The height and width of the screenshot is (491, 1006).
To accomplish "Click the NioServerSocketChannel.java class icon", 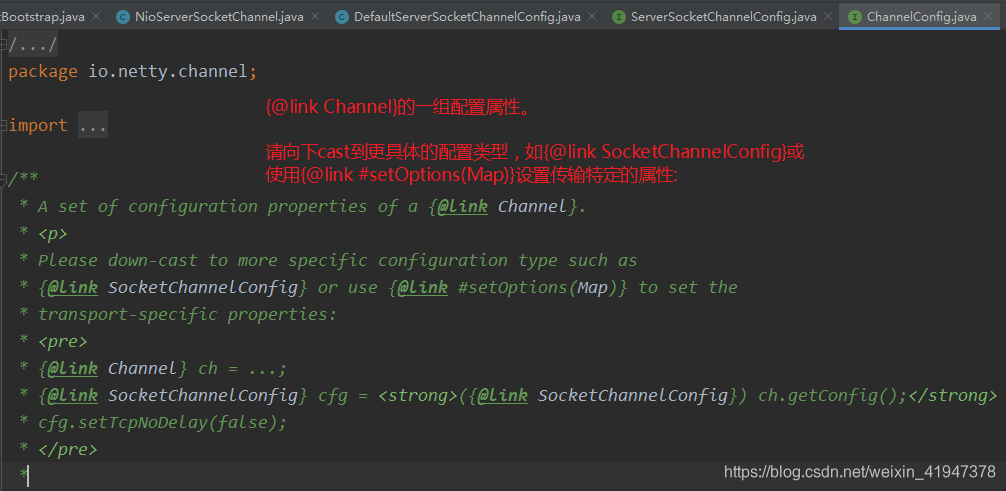I will (123, 17).
